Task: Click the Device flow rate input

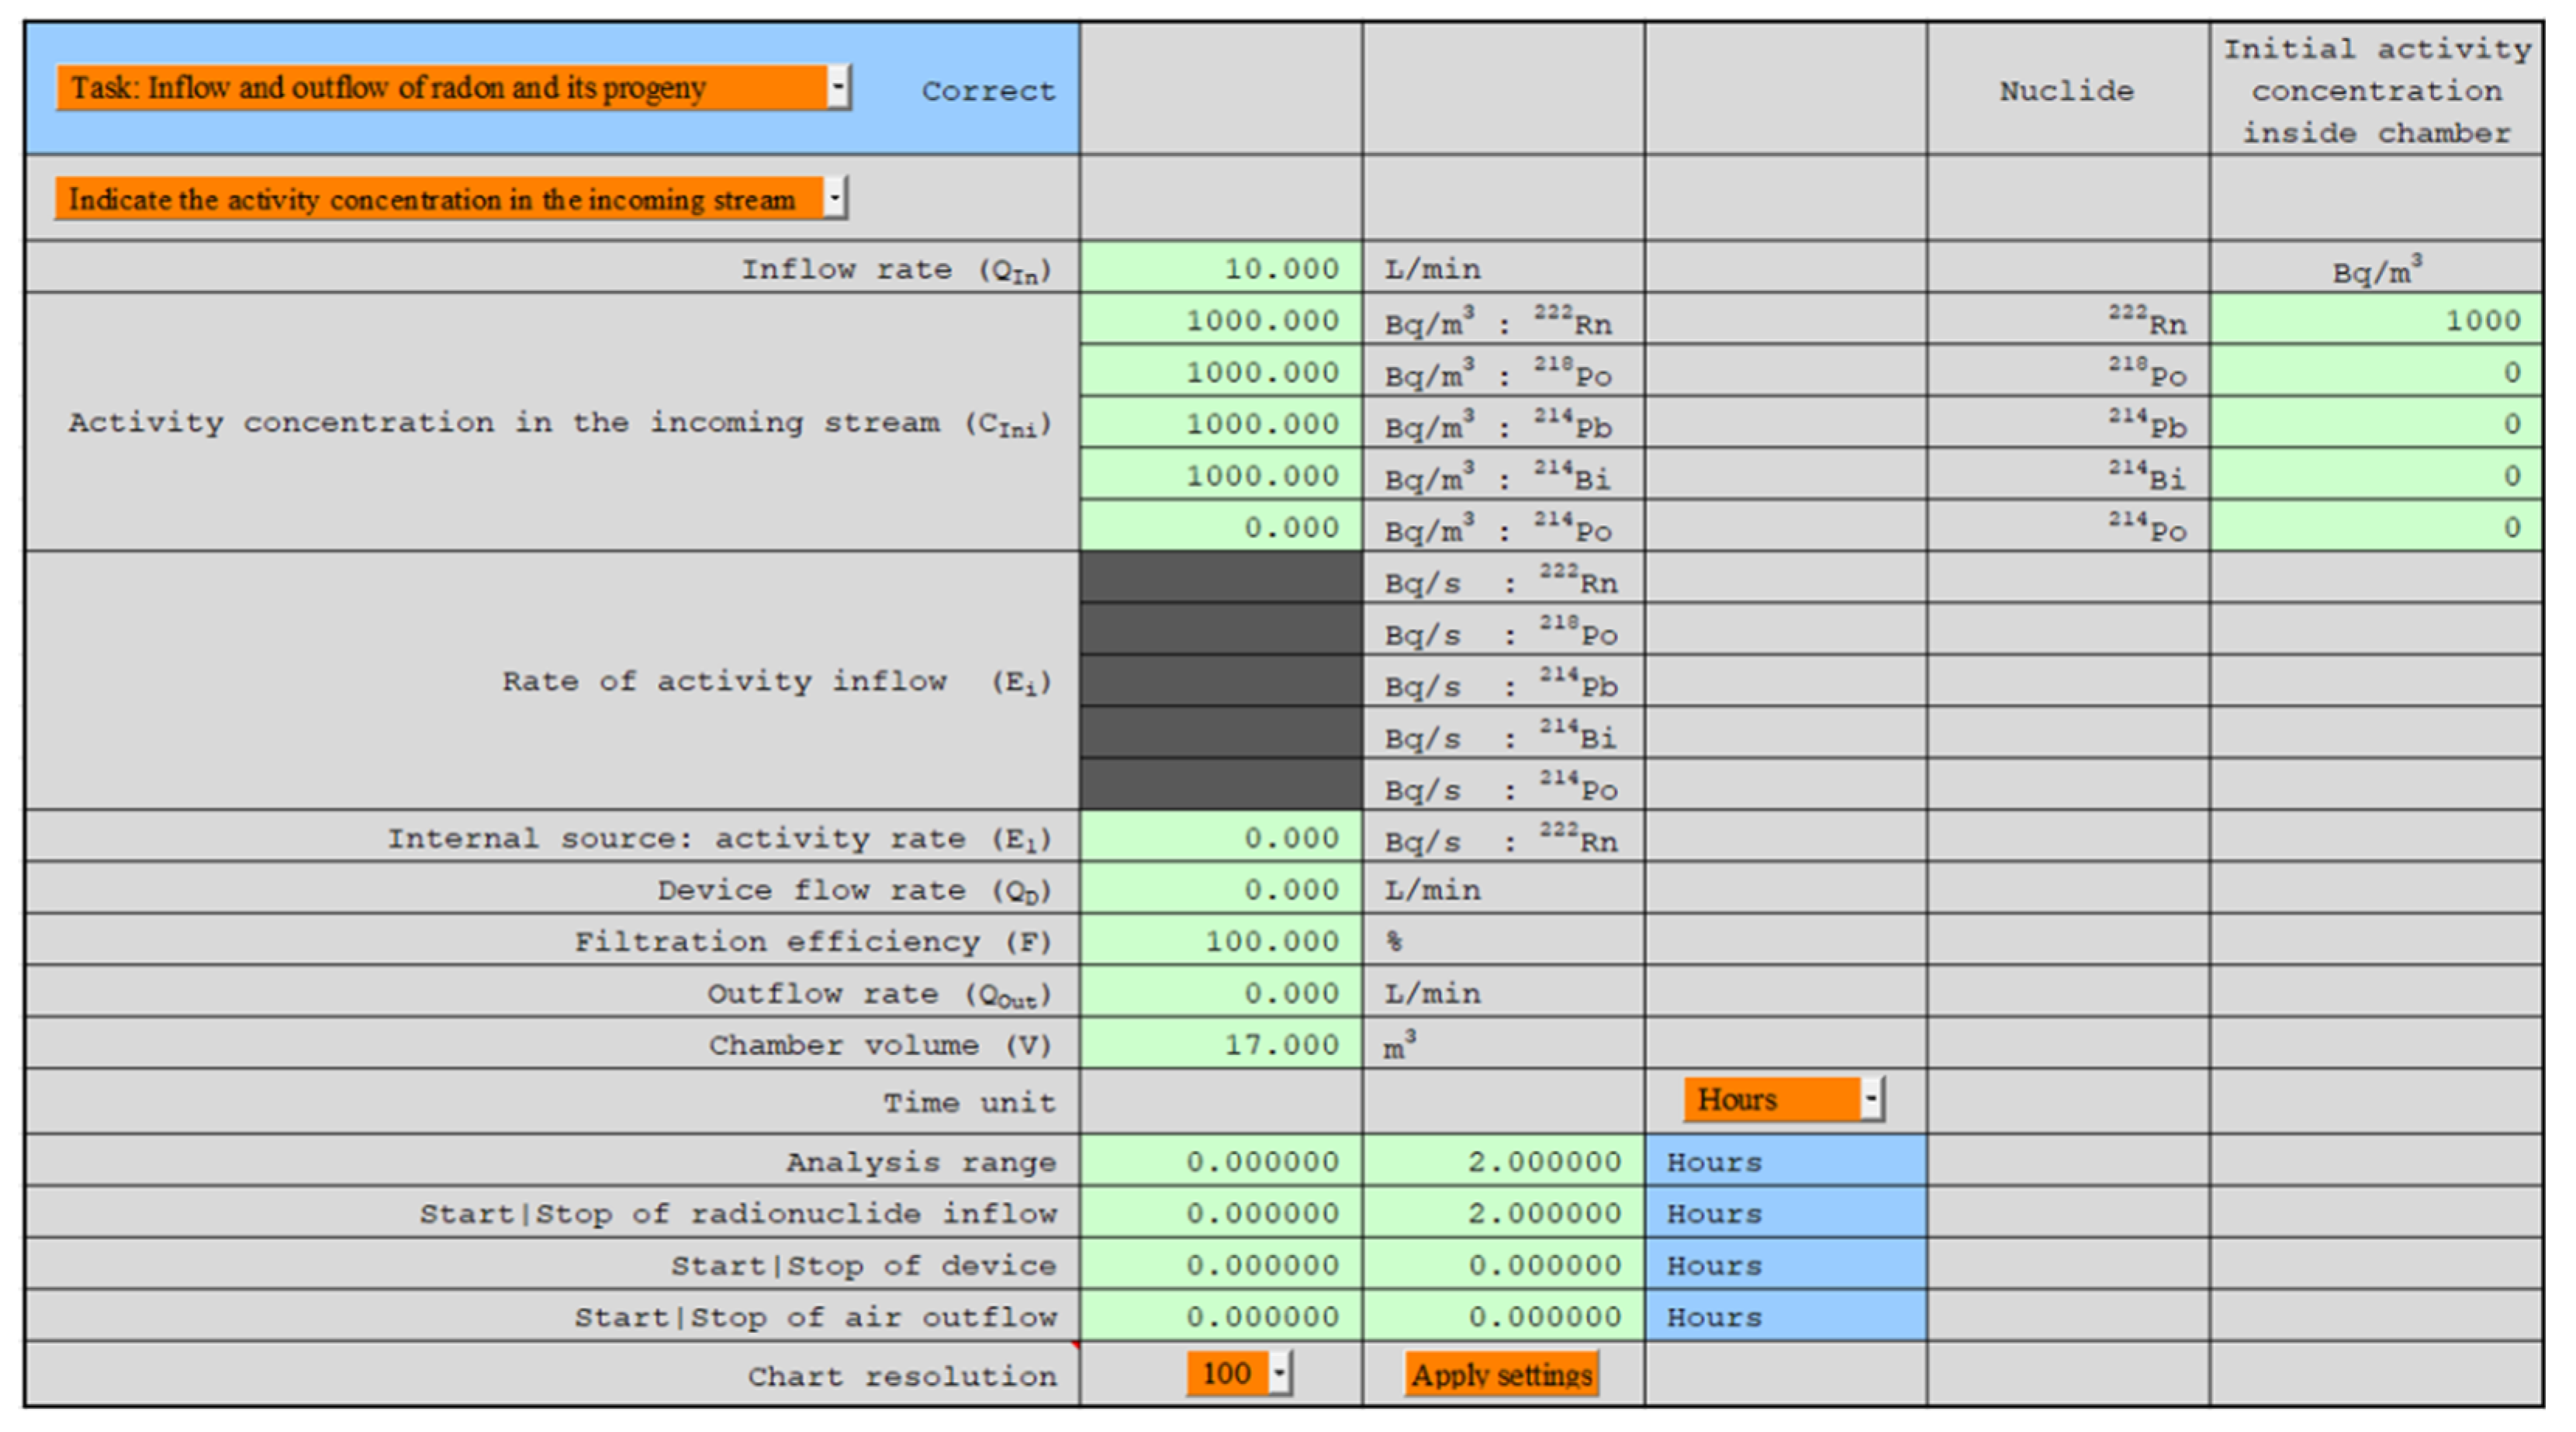Action: click(x=1220, y=889)
